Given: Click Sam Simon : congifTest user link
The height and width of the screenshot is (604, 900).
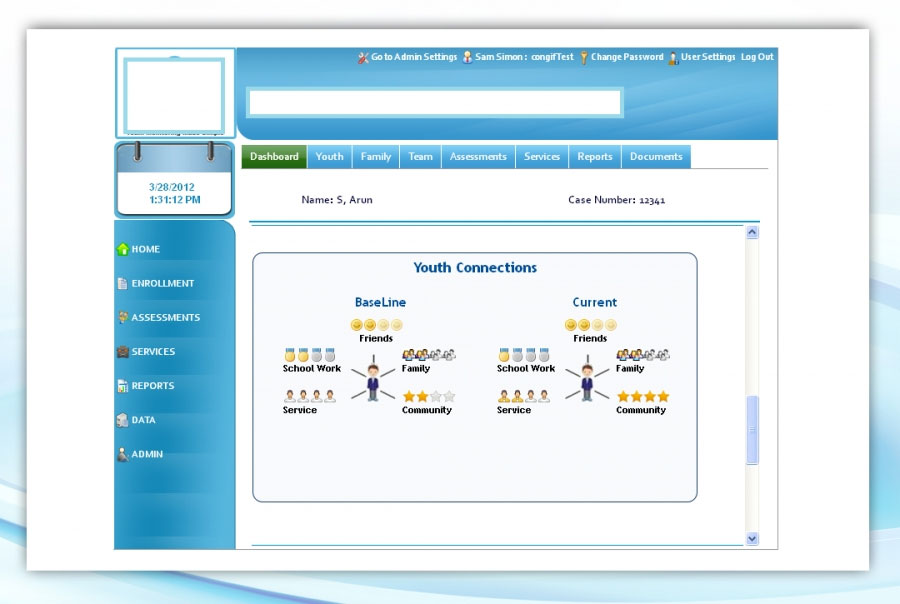Looking at the screenshot, I should coord(524,57).
